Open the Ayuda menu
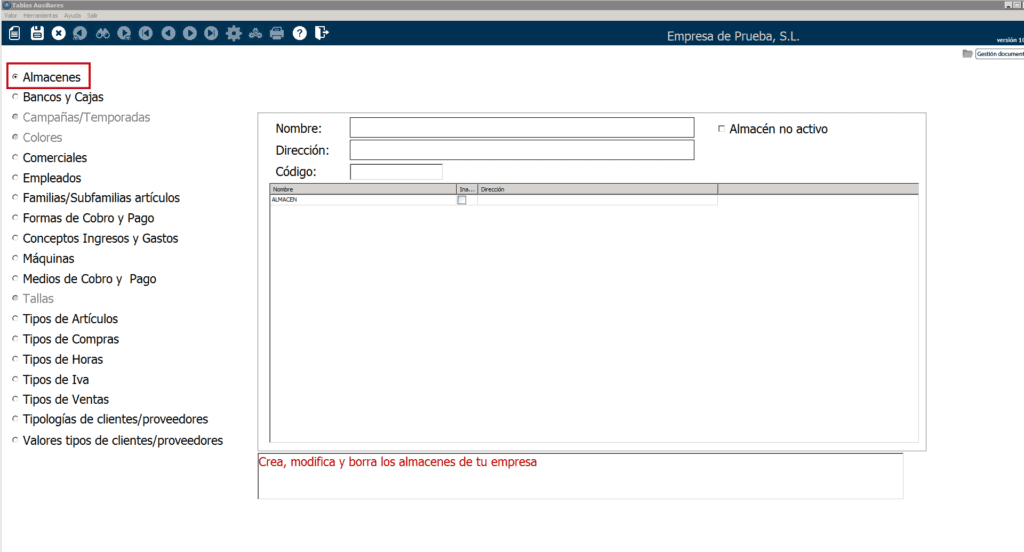1024x552 pixels. [x=73, y=16]
